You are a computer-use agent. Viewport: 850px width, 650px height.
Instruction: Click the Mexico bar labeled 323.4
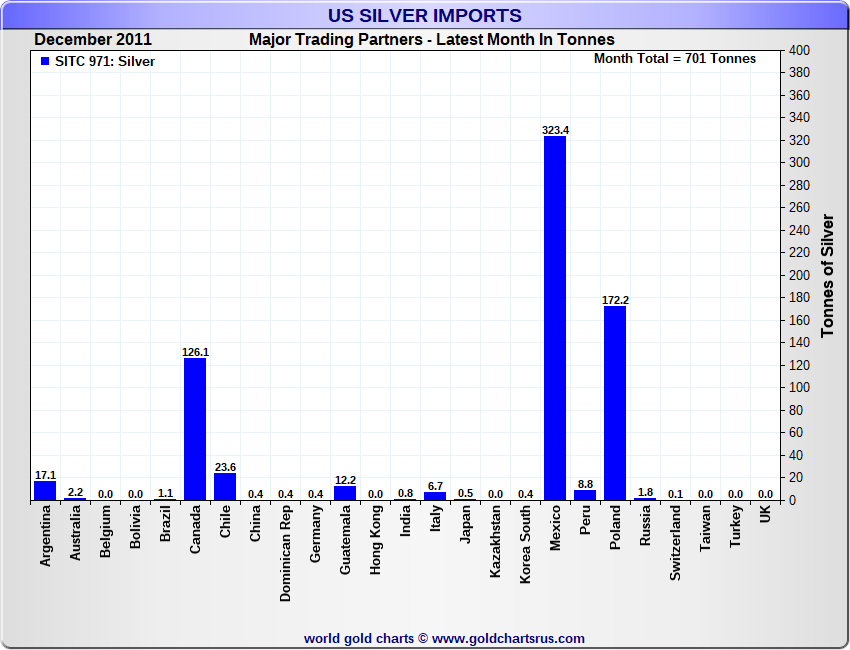[x=555, y=318]
